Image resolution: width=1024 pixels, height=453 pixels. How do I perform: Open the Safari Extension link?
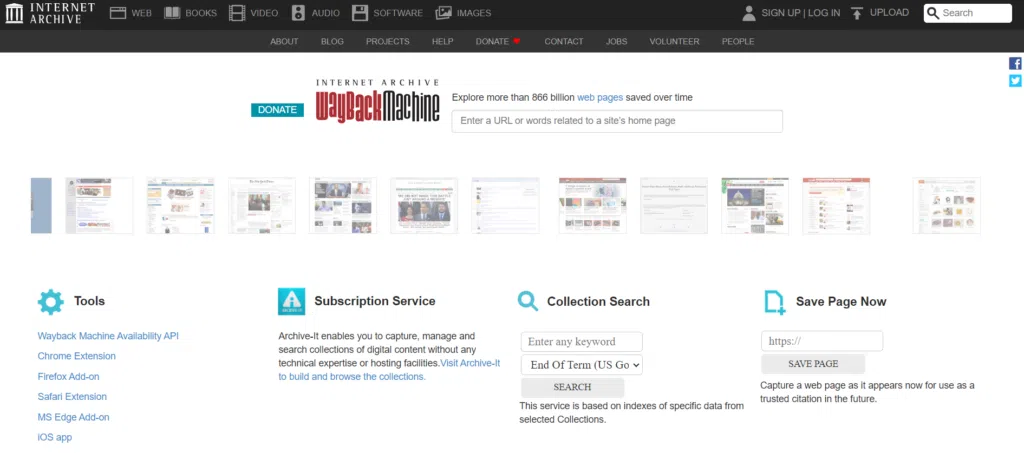tap(72, 396)
